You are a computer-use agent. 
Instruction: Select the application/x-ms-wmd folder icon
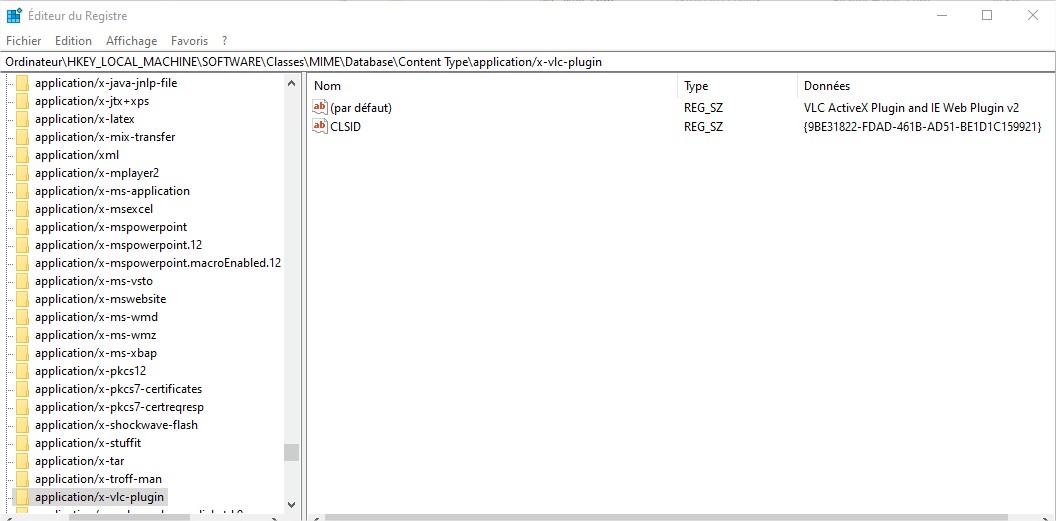click(x=23, y=317)
